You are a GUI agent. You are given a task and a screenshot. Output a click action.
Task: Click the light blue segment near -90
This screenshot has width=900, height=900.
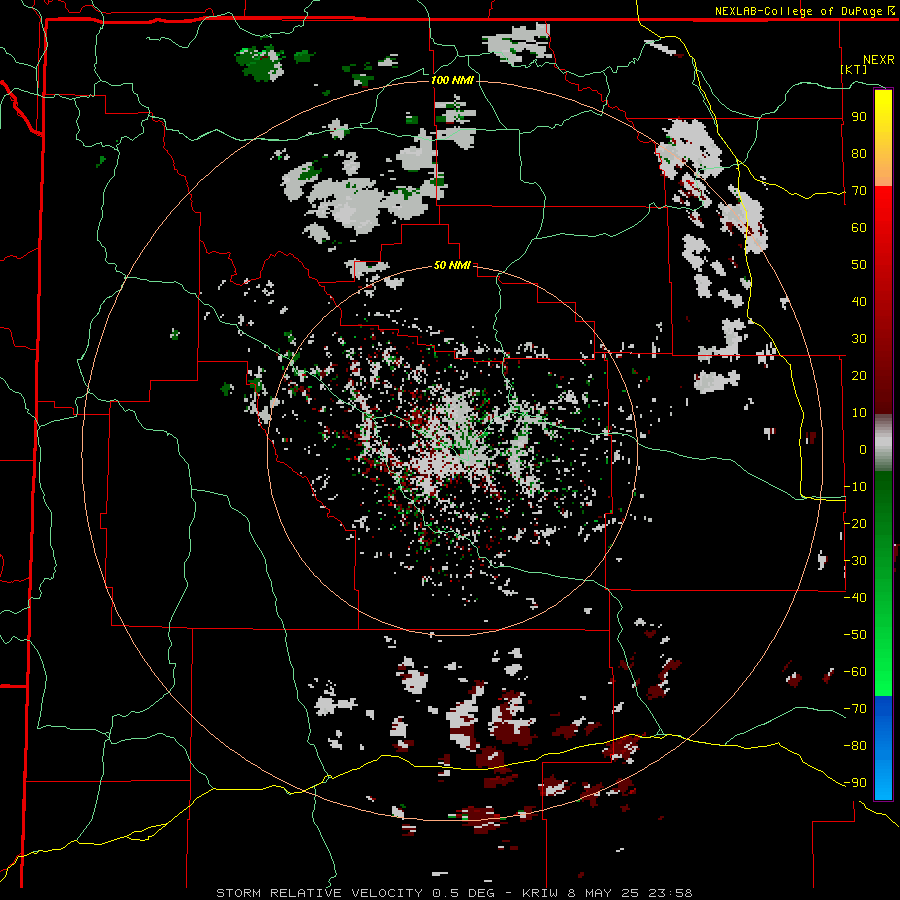tap(883, 778)
